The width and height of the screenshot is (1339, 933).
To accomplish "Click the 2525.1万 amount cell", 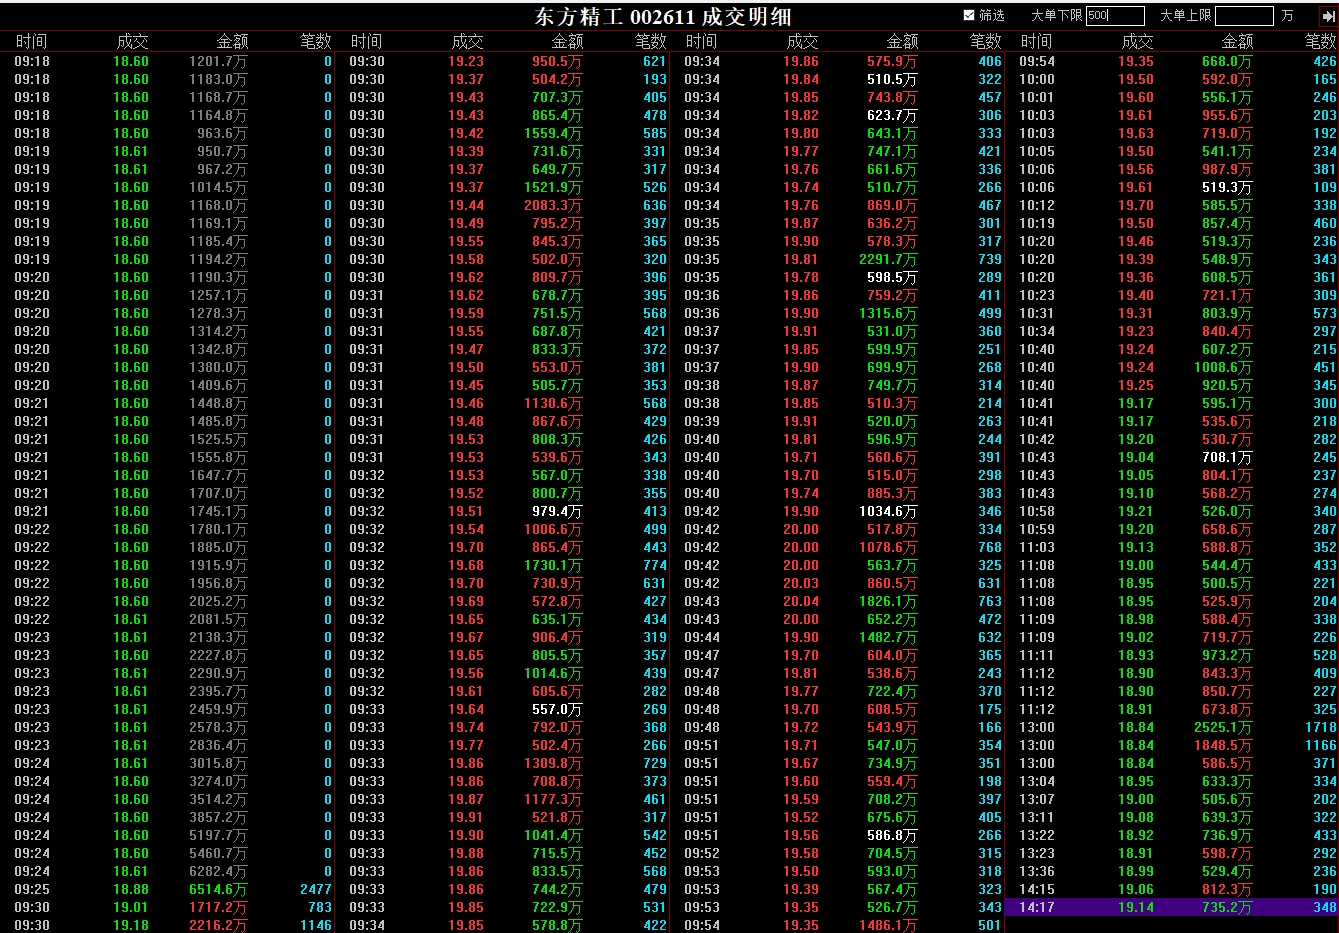I will tap(1223, 727).
